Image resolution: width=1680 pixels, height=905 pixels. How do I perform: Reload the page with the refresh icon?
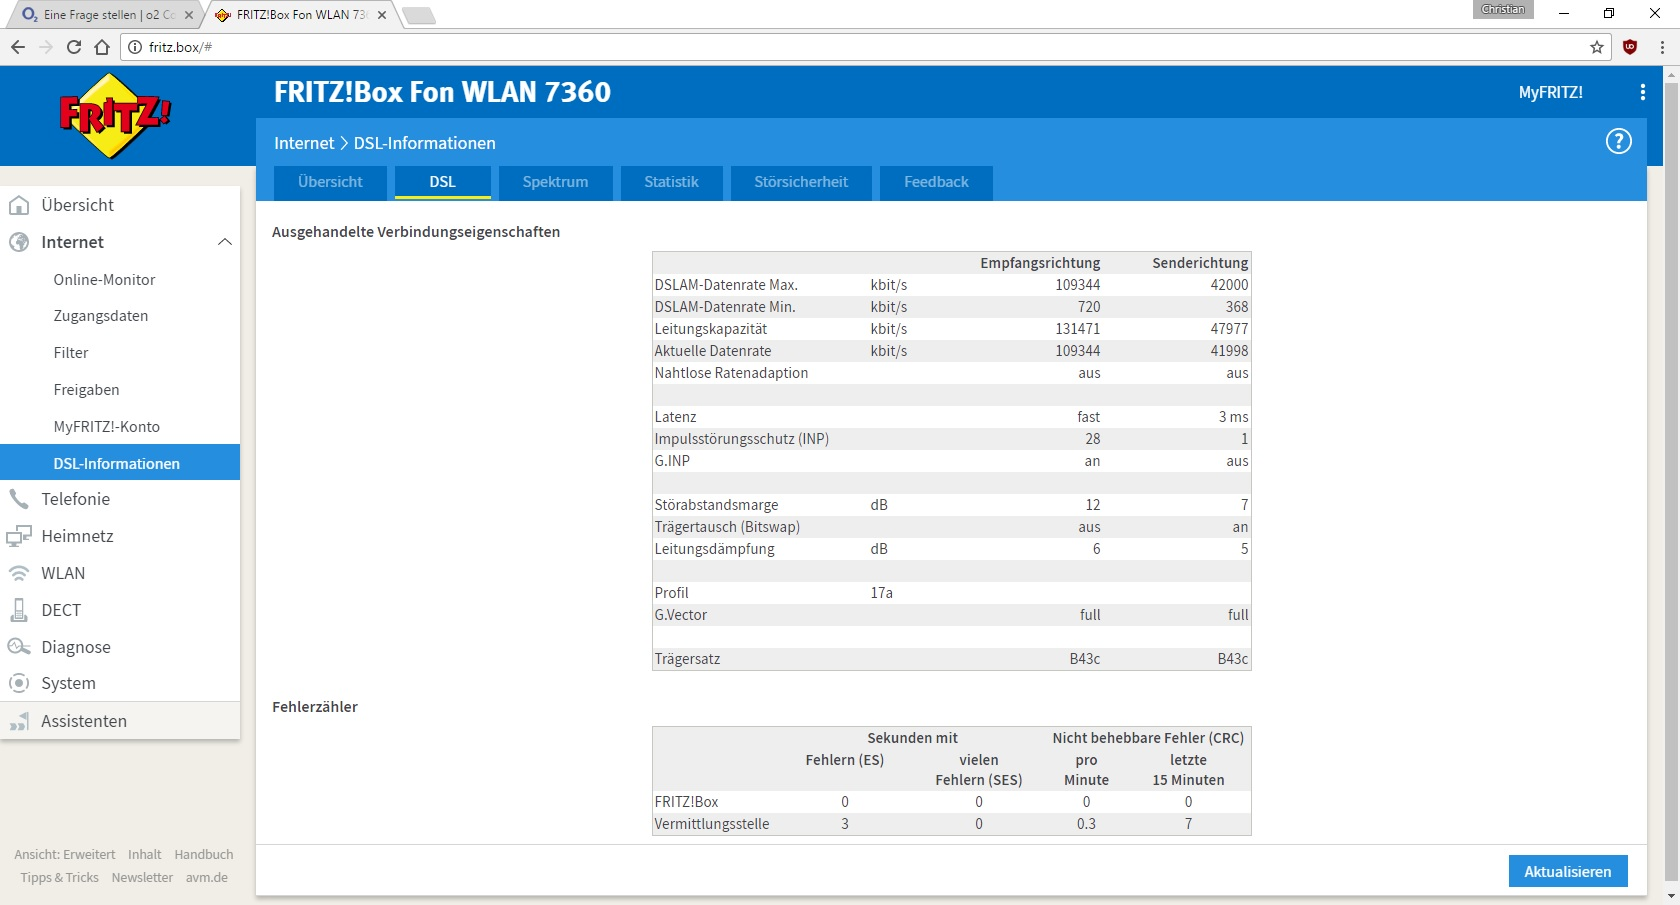pos(74,47)
